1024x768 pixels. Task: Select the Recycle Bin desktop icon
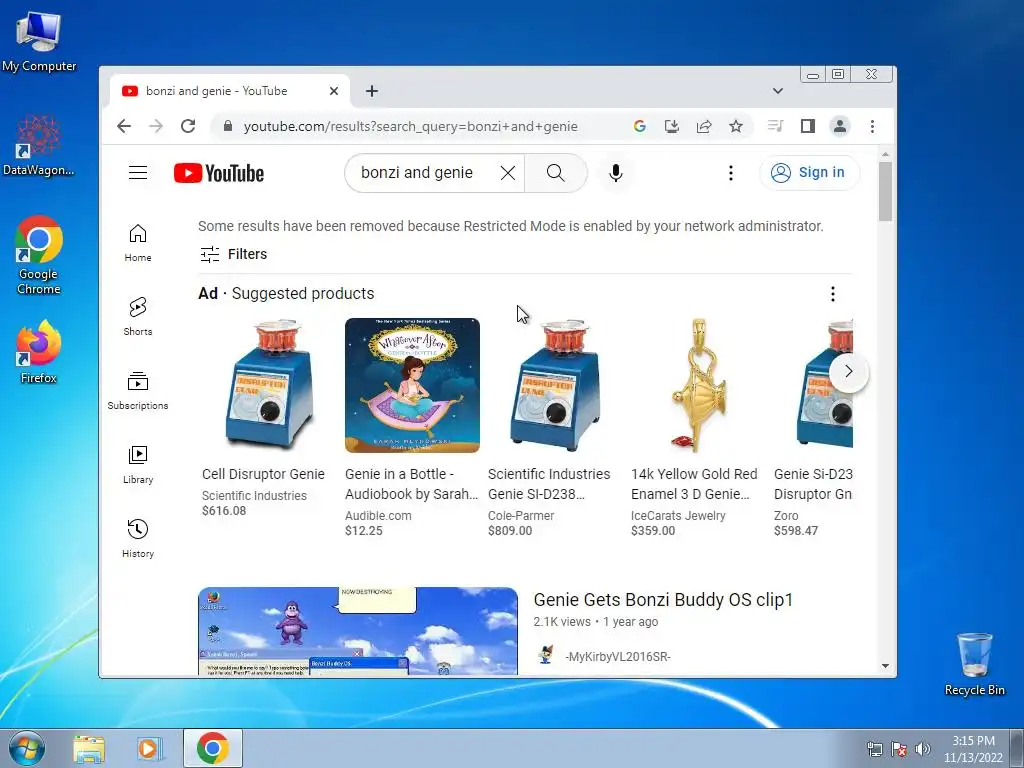click(974, 664)
